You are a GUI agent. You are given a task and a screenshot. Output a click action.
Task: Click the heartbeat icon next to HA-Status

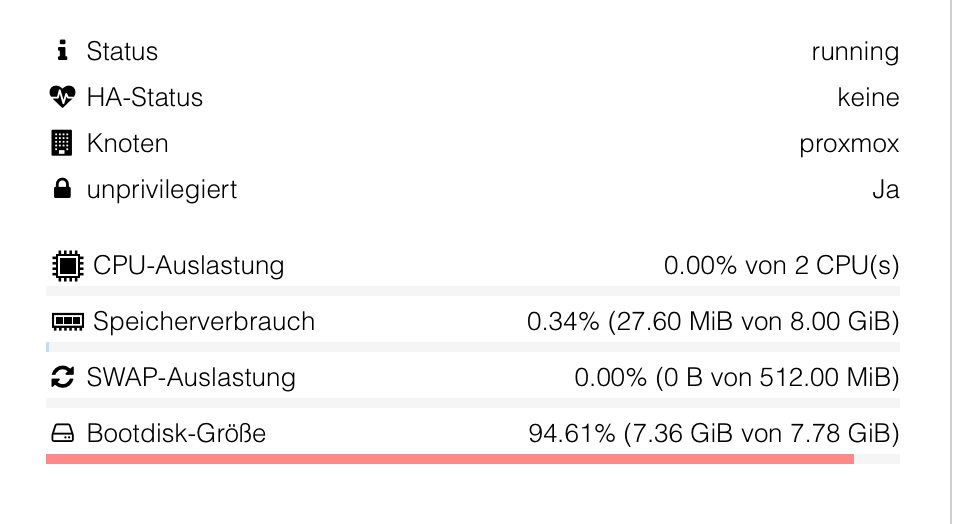coord(62,96)
